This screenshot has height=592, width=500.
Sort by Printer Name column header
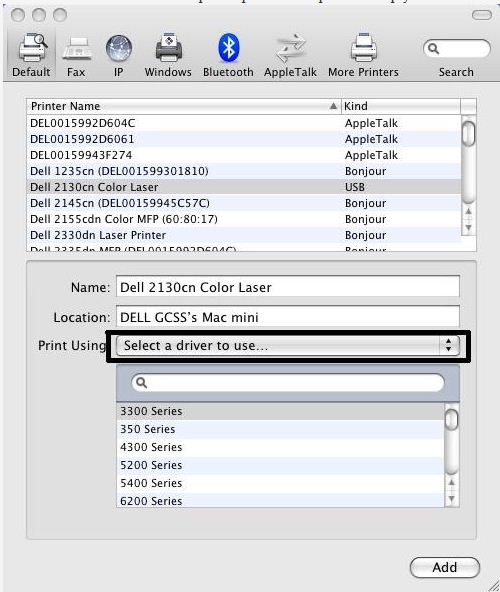[184, 106]
